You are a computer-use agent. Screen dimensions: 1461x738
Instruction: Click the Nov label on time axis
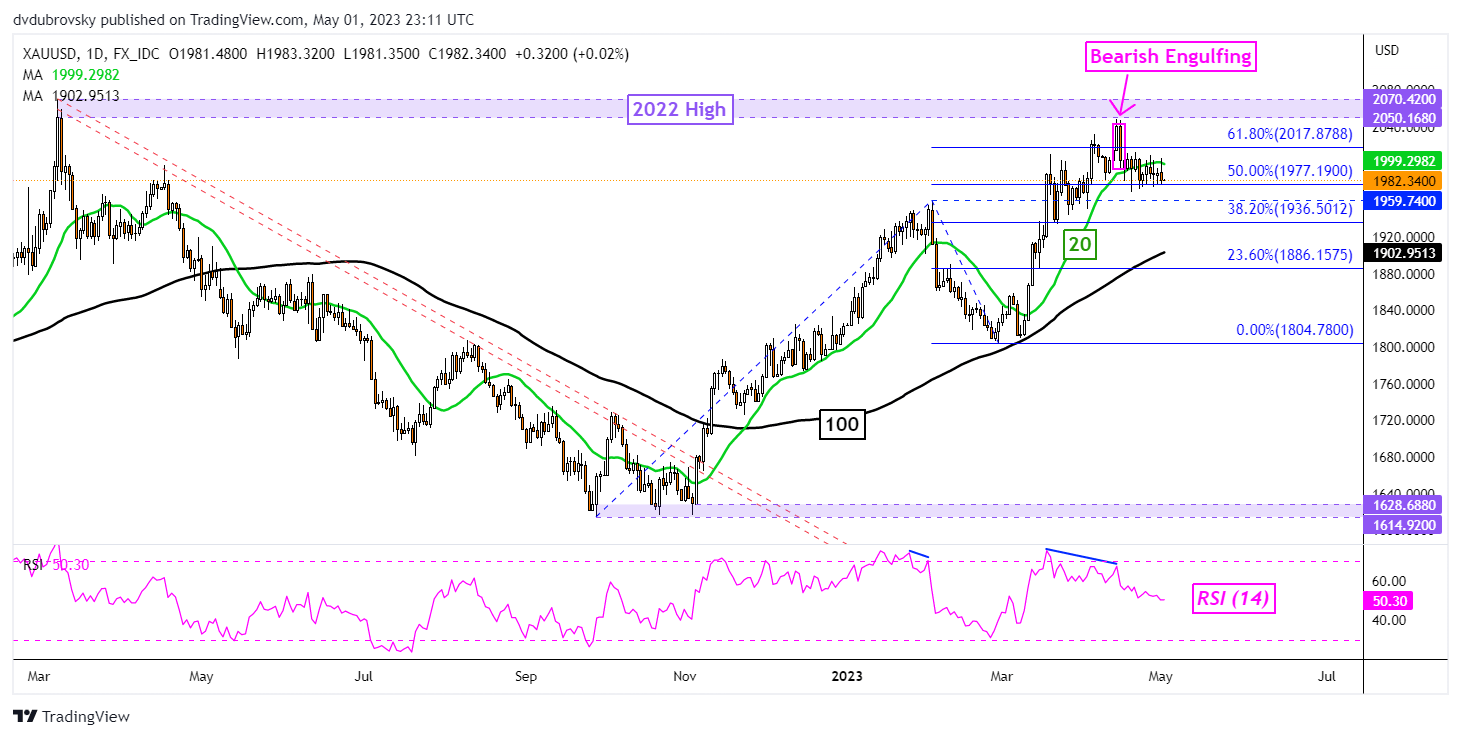click(685, 677)
